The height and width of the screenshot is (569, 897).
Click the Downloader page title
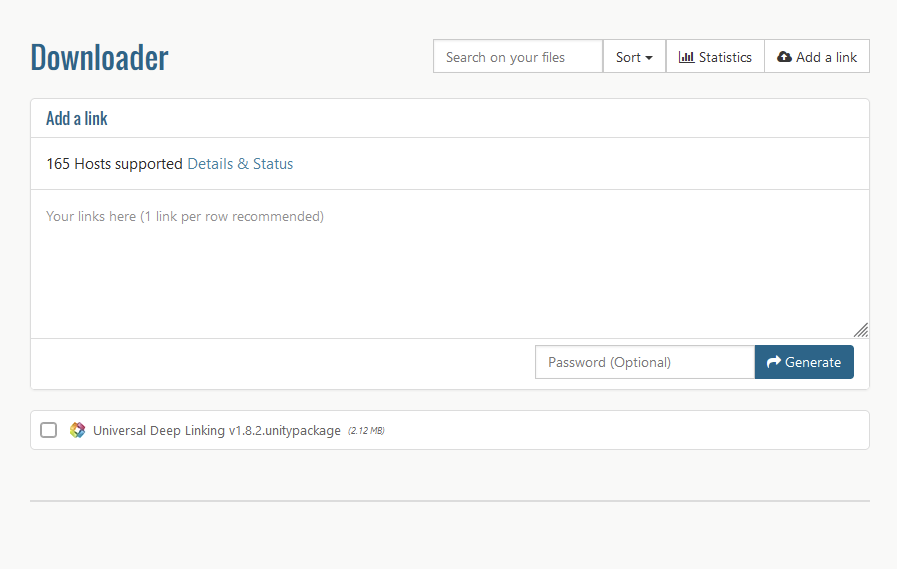[x=99, y=58]
